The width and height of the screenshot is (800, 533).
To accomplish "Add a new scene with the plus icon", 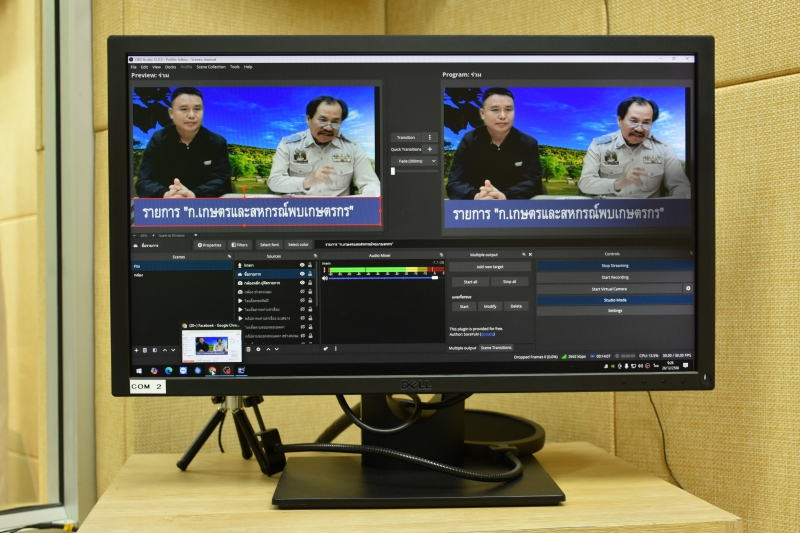I will point(136,350).
